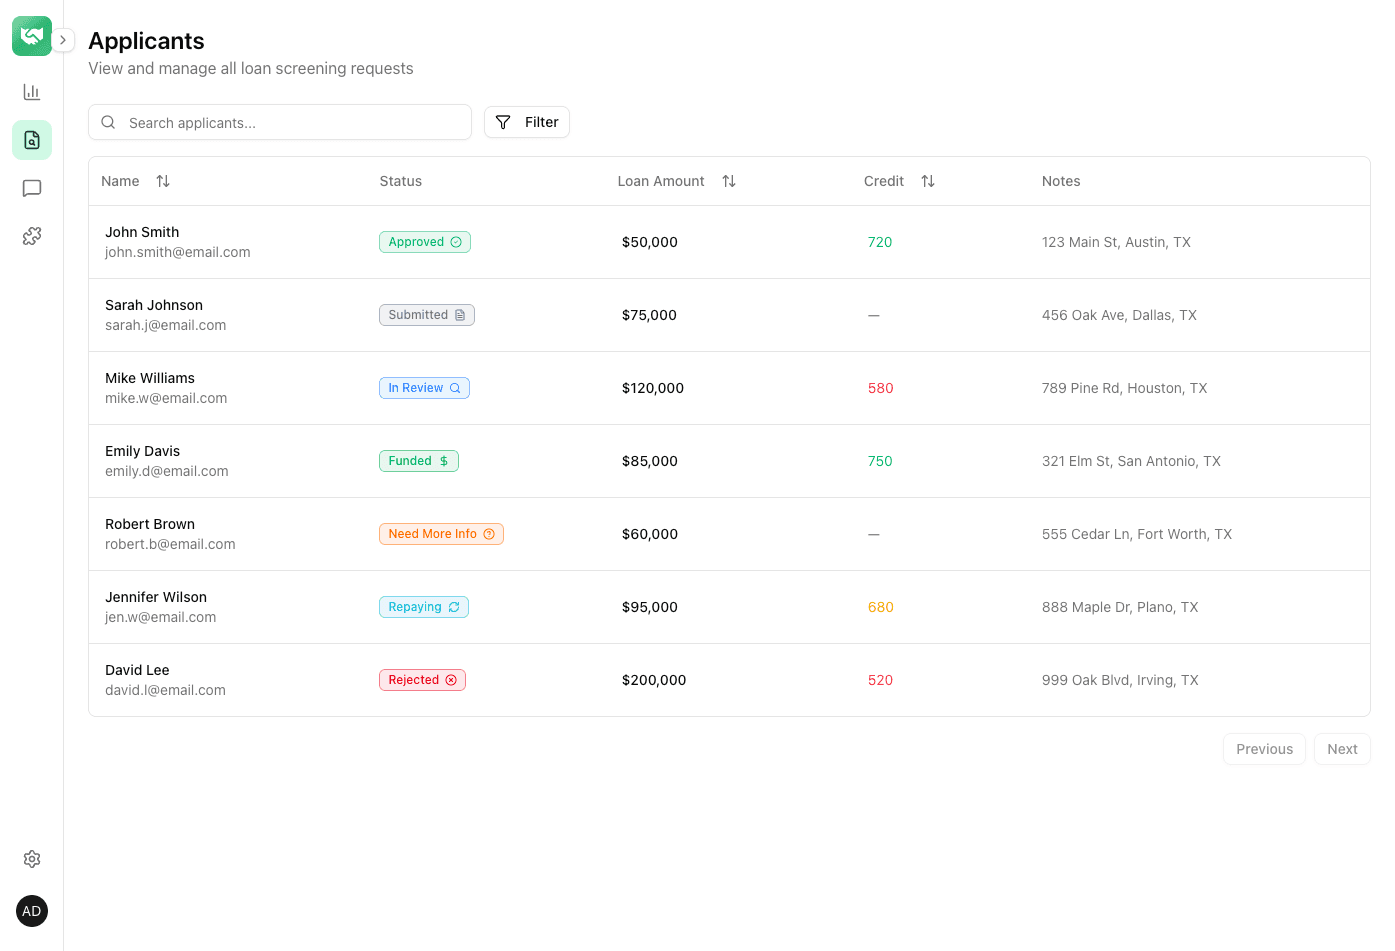Viewport: 1395px width, 951px height.
Task: Open the Filter button
Action: 527,122
